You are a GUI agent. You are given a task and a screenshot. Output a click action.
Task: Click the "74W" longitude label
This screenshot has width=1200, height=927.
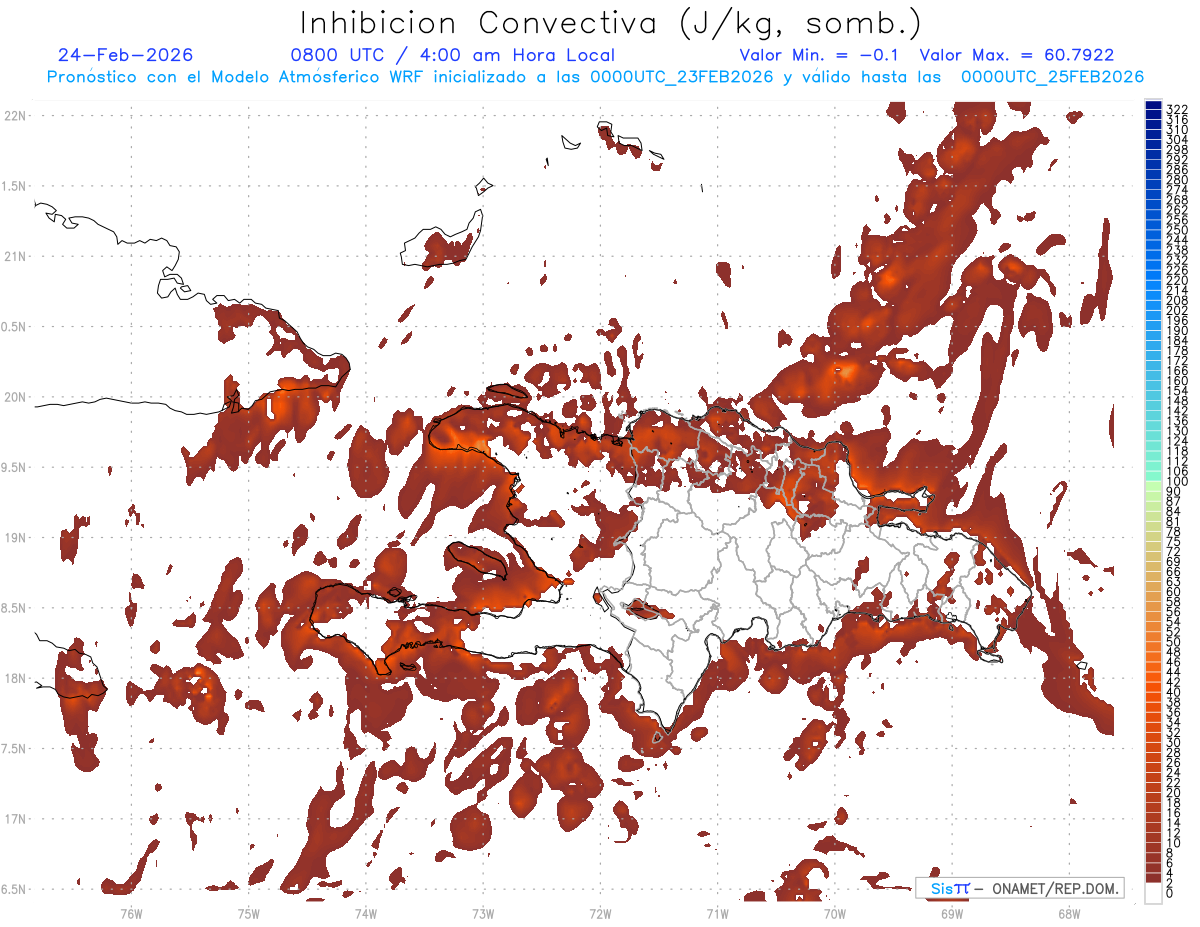click(x=365, y=913)
